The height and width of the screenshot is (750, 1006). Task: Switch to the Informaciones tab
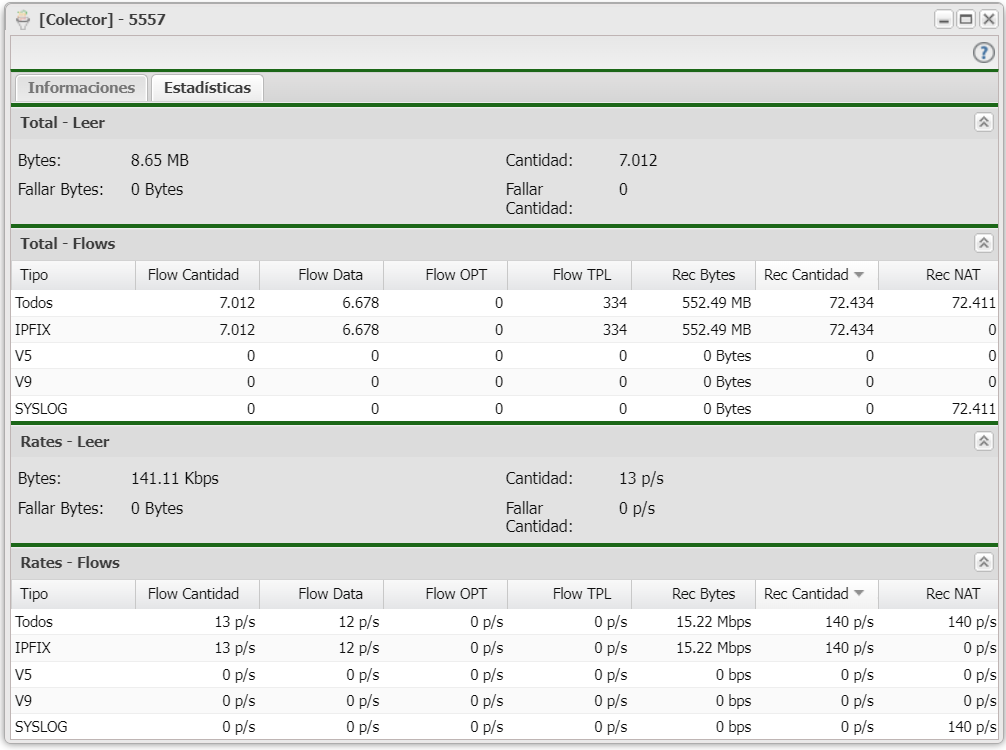click(x=81, y=88)
